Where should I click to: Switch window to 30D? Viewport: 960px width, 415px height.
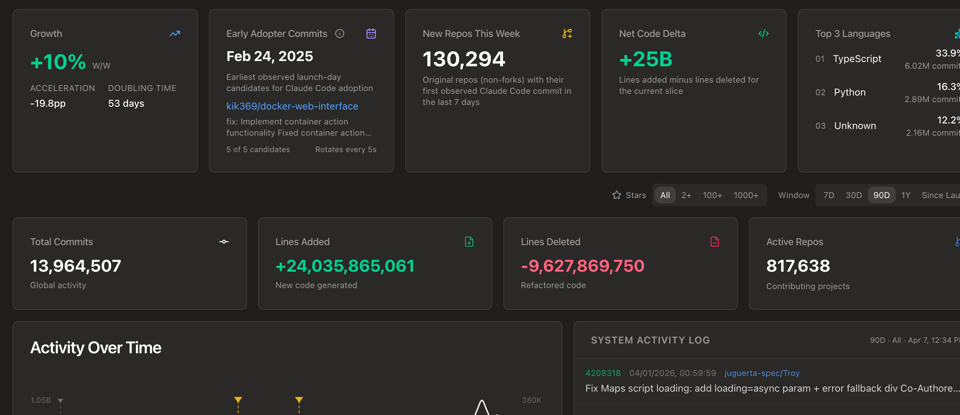pyautogui.click(x=853, y=195)
